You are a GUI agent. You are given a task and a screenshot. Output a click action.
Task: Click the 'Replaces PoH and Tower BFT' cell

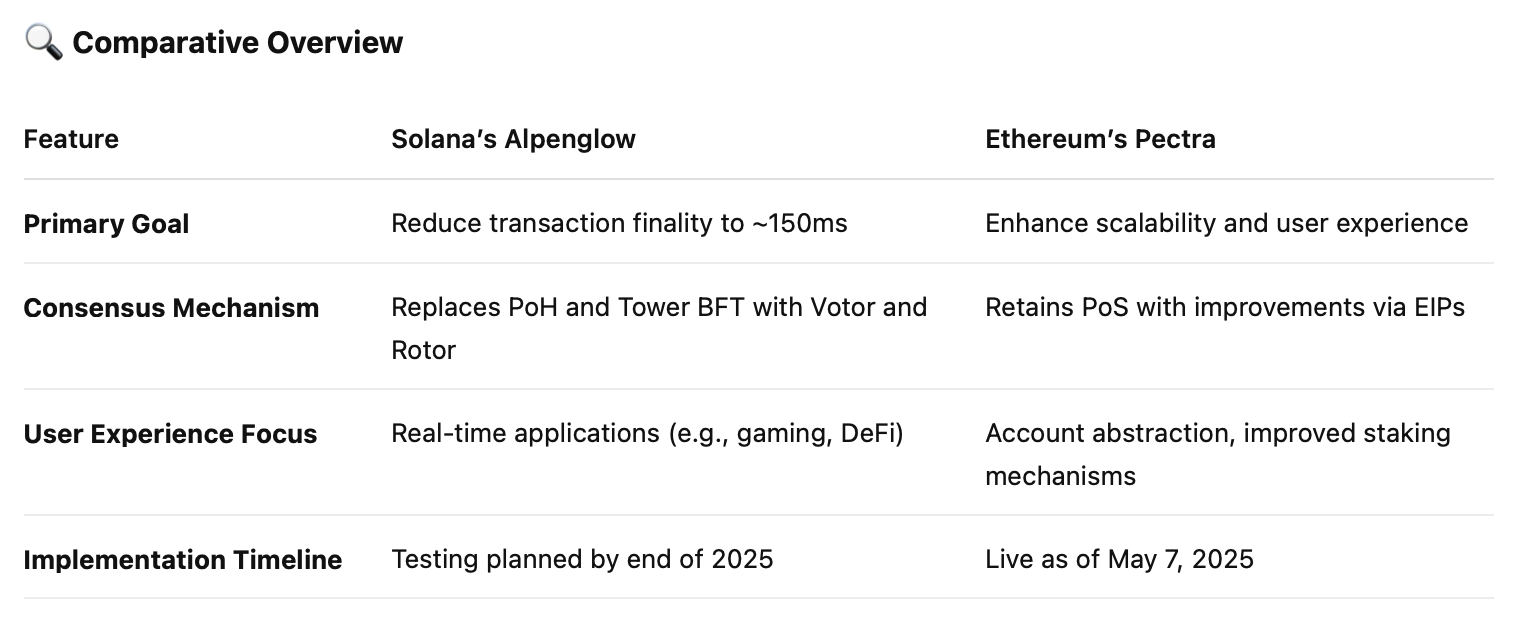659,328
